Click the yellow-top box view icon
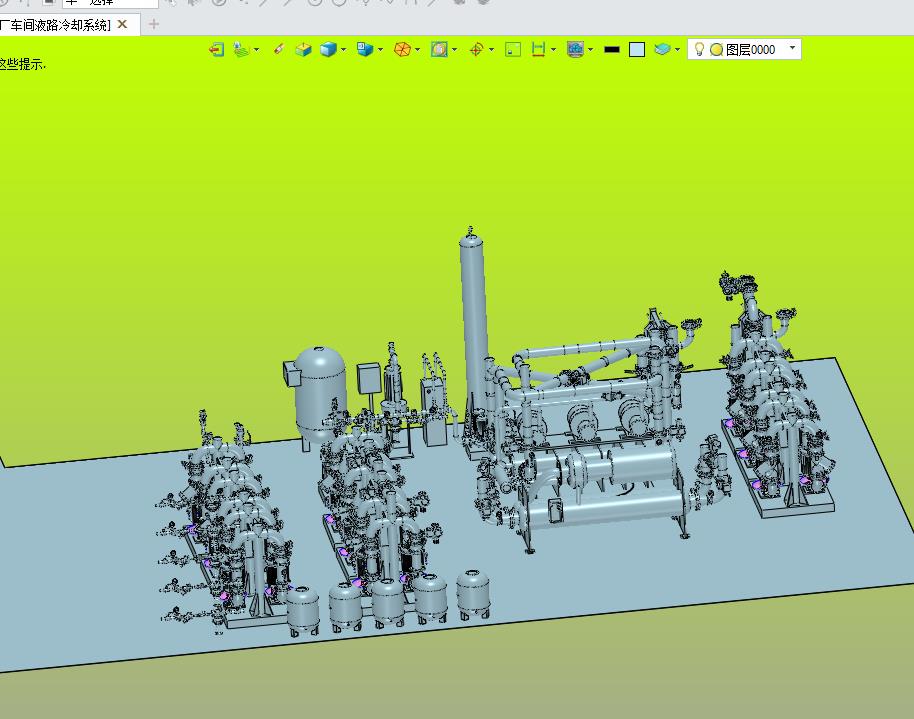The image size is (914, 719). 303,50
